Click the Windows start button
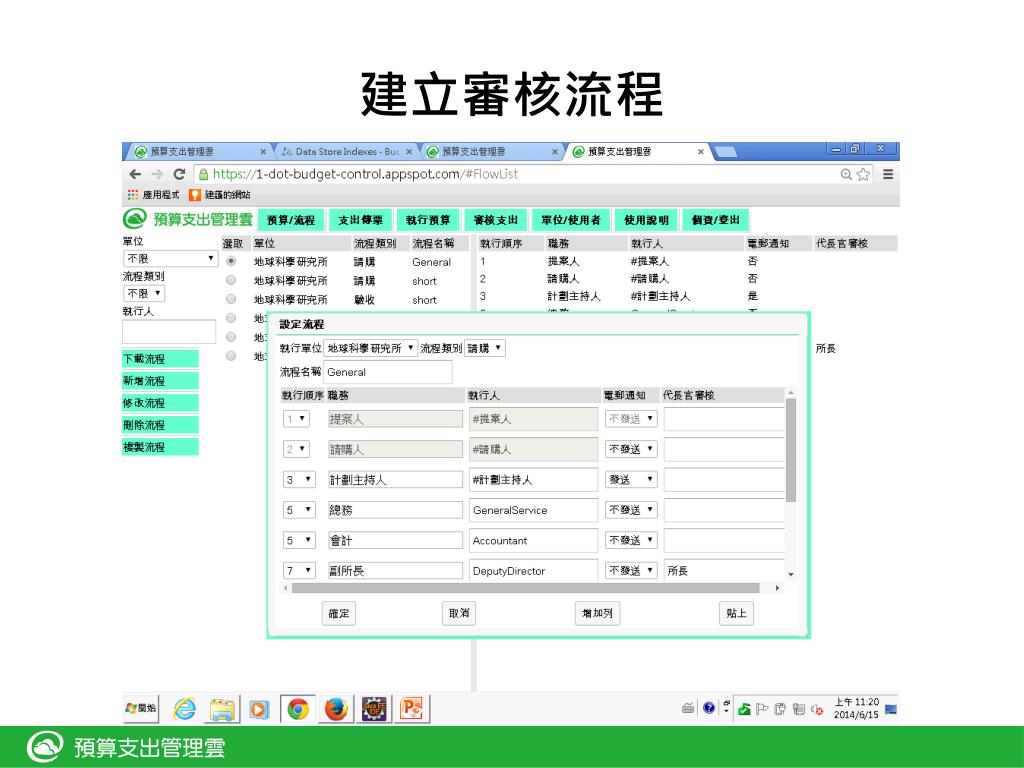Screen dimensions: 1024x768 [x=141, y=708]
